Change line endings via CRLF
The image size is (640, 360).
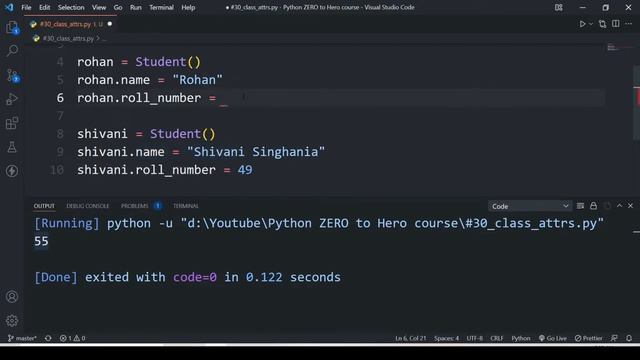coord(497,338)
